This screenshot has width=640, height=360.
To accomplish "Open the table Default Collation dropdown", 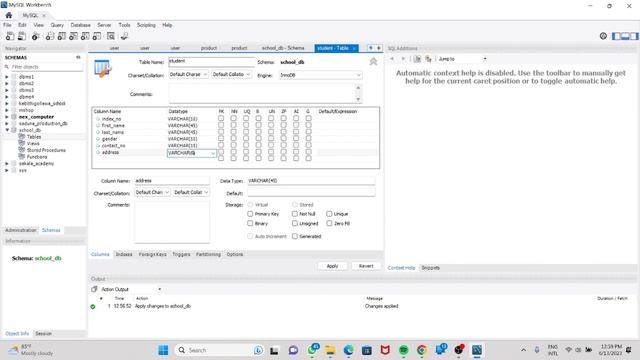I will (x=231, y=74).
